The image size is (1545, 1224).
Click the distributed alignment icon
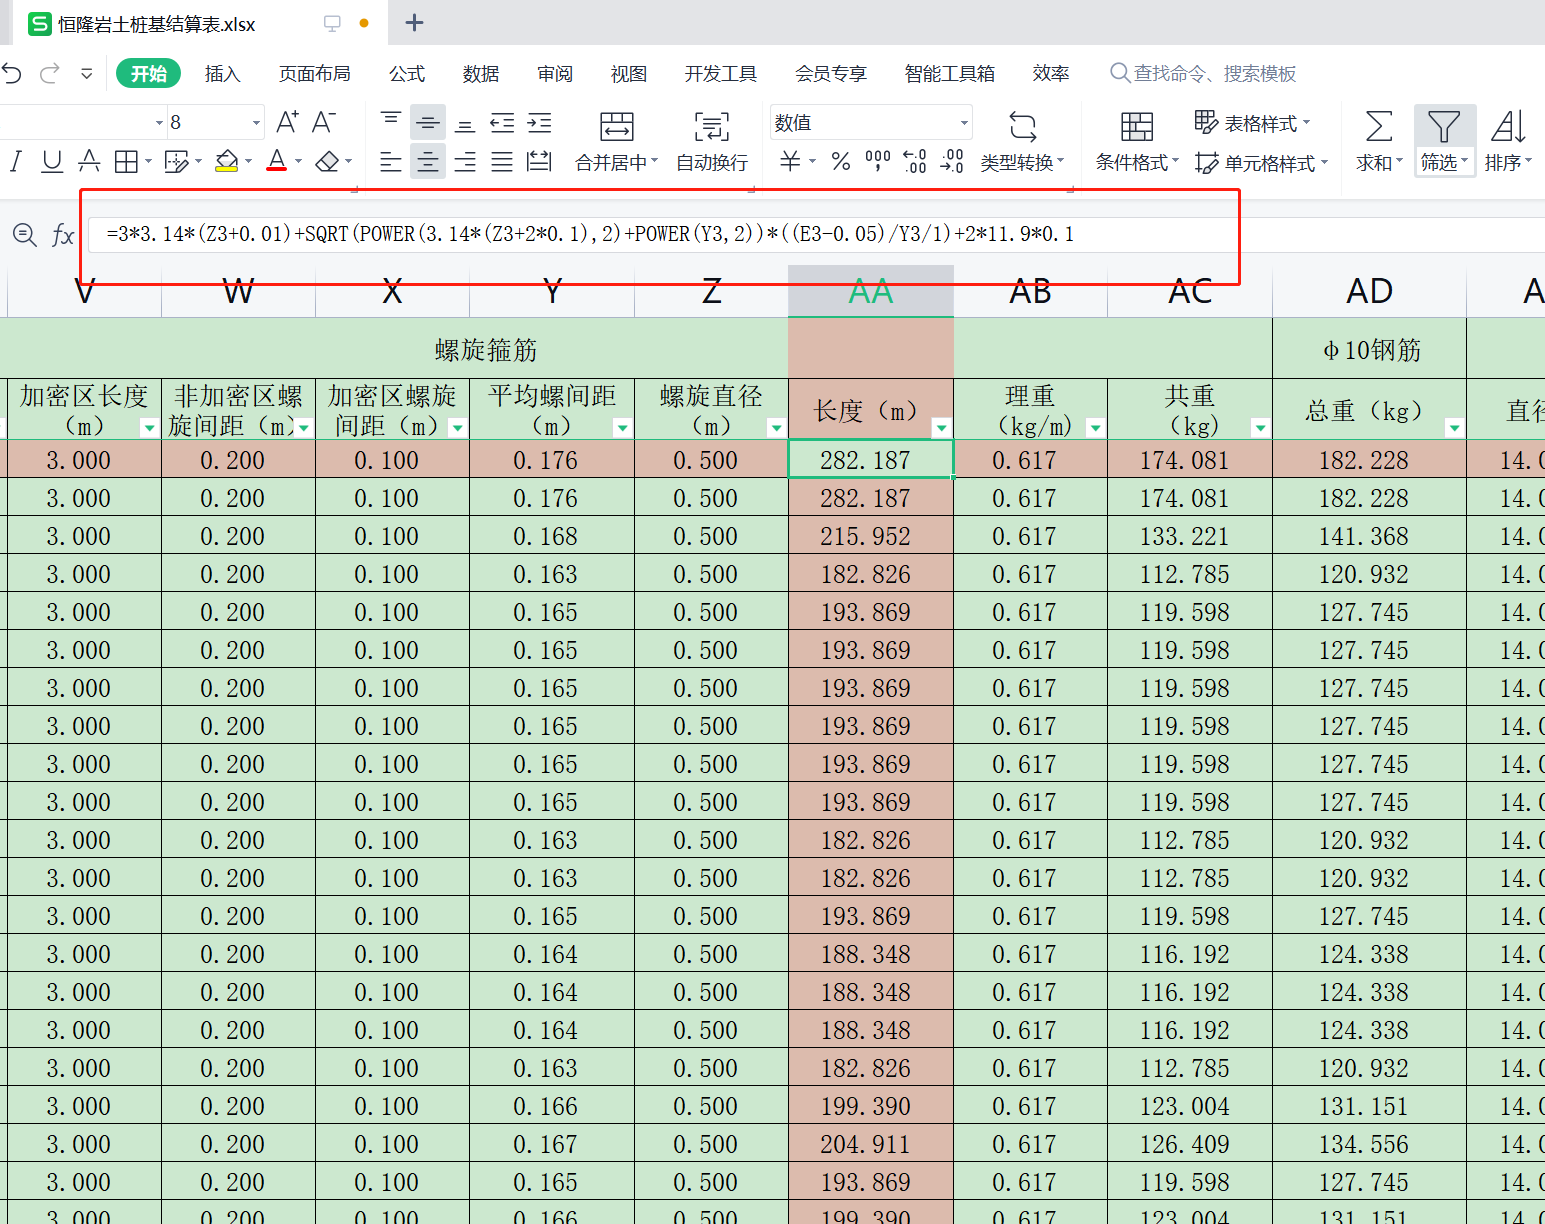539,161
